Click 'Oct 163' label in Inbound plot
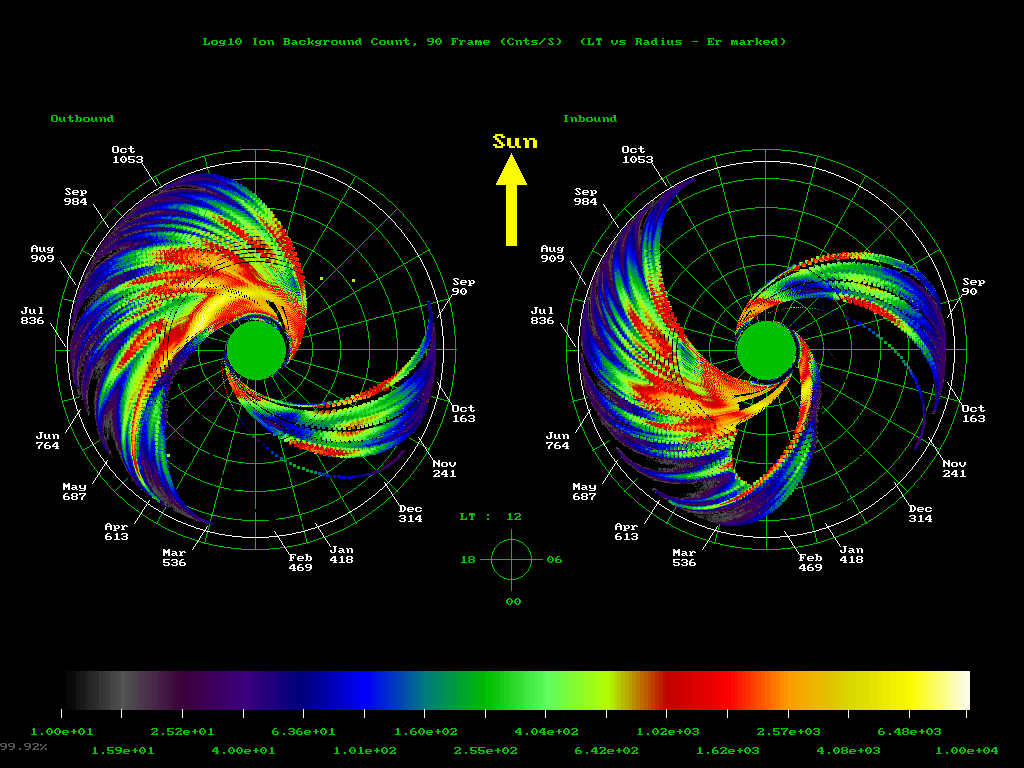 [973, 413]
